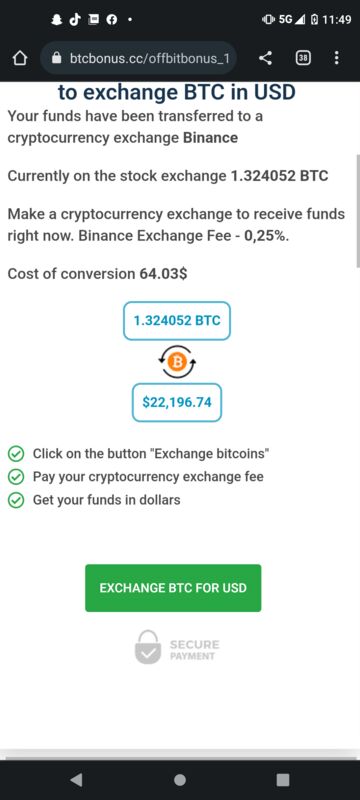Tap the padlock icon in address bar
Screen dimensions: 360x800
tap(57, 59)
